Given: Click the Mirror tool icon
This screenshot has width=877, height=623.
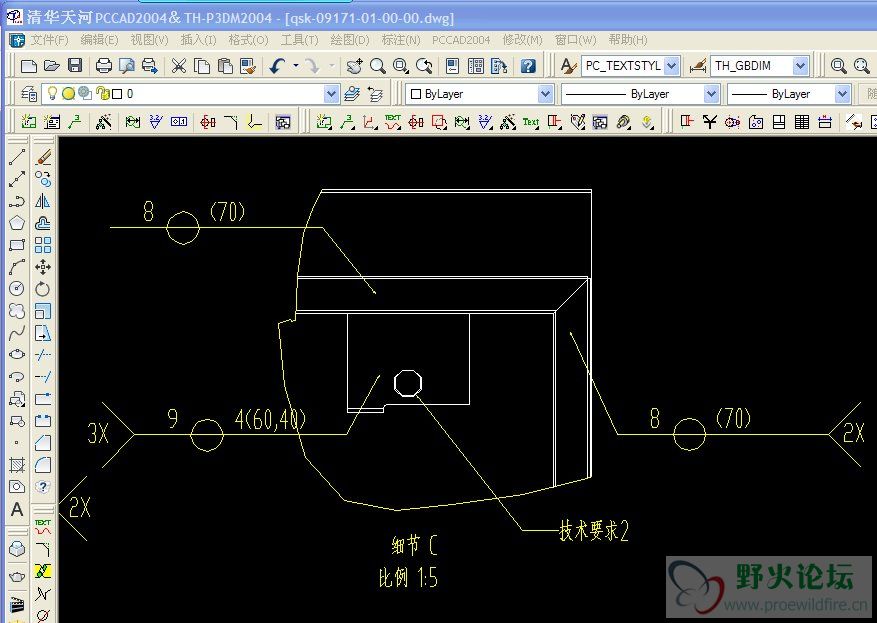Looking at the screenshot, I should [43, 201].
